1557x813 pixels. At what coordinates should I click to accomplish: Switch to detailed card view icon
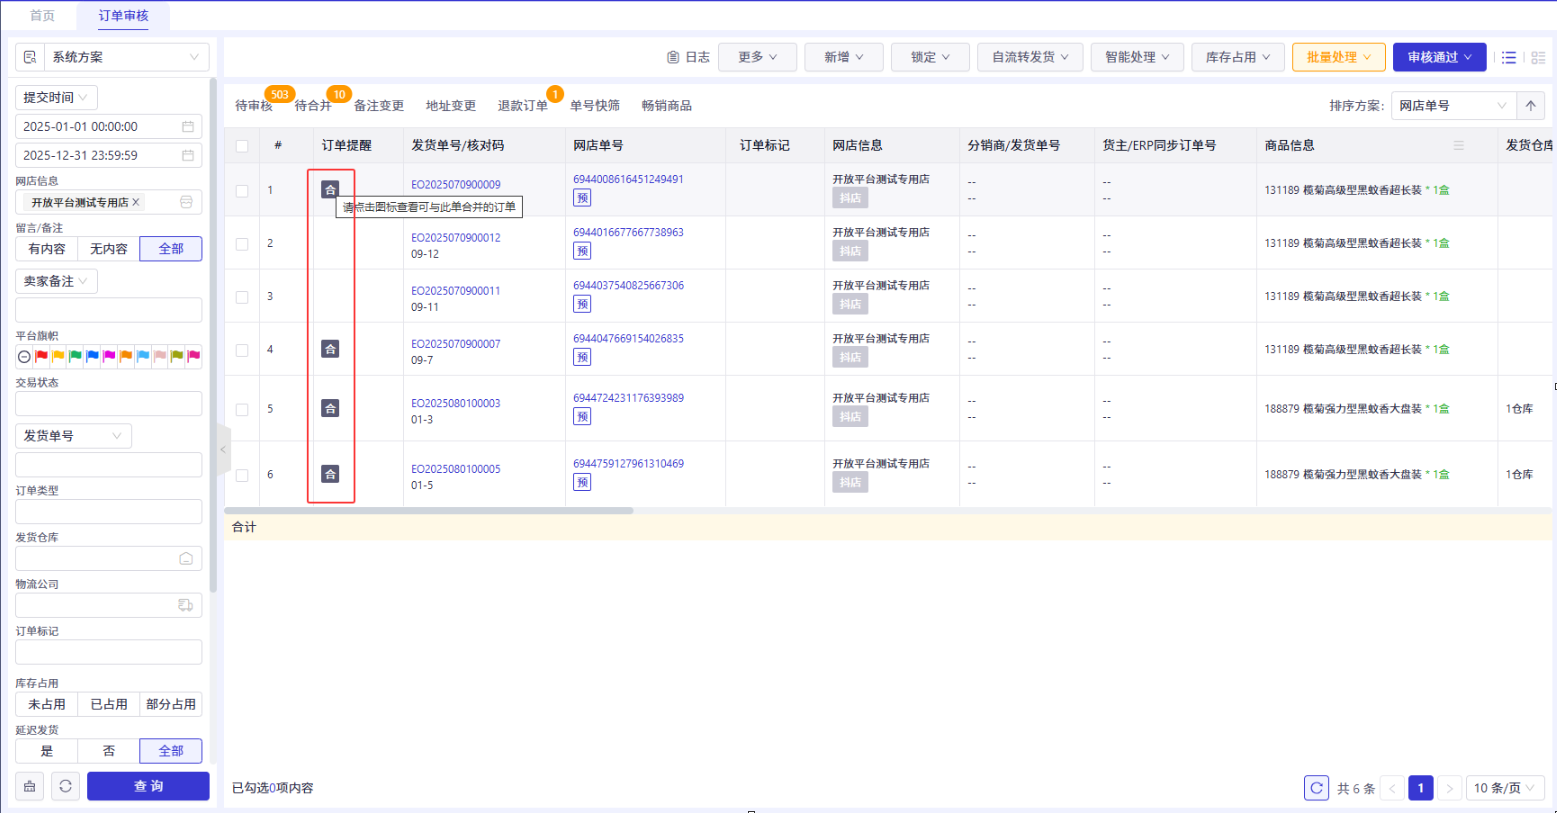click(x=1538, y=58)
